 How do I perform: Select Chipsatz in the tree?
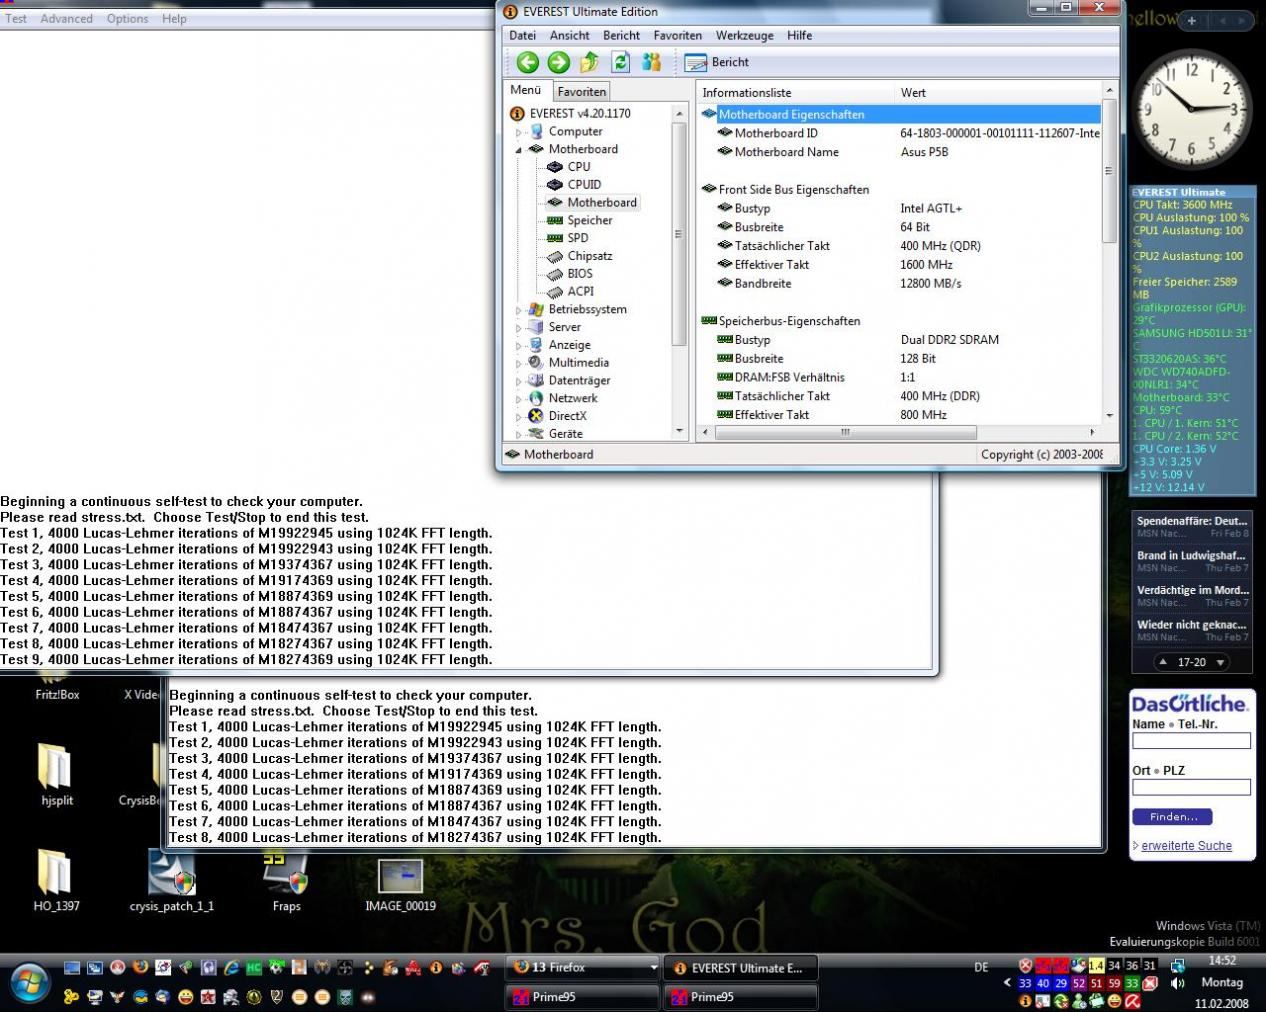click(x=589, y=256)
